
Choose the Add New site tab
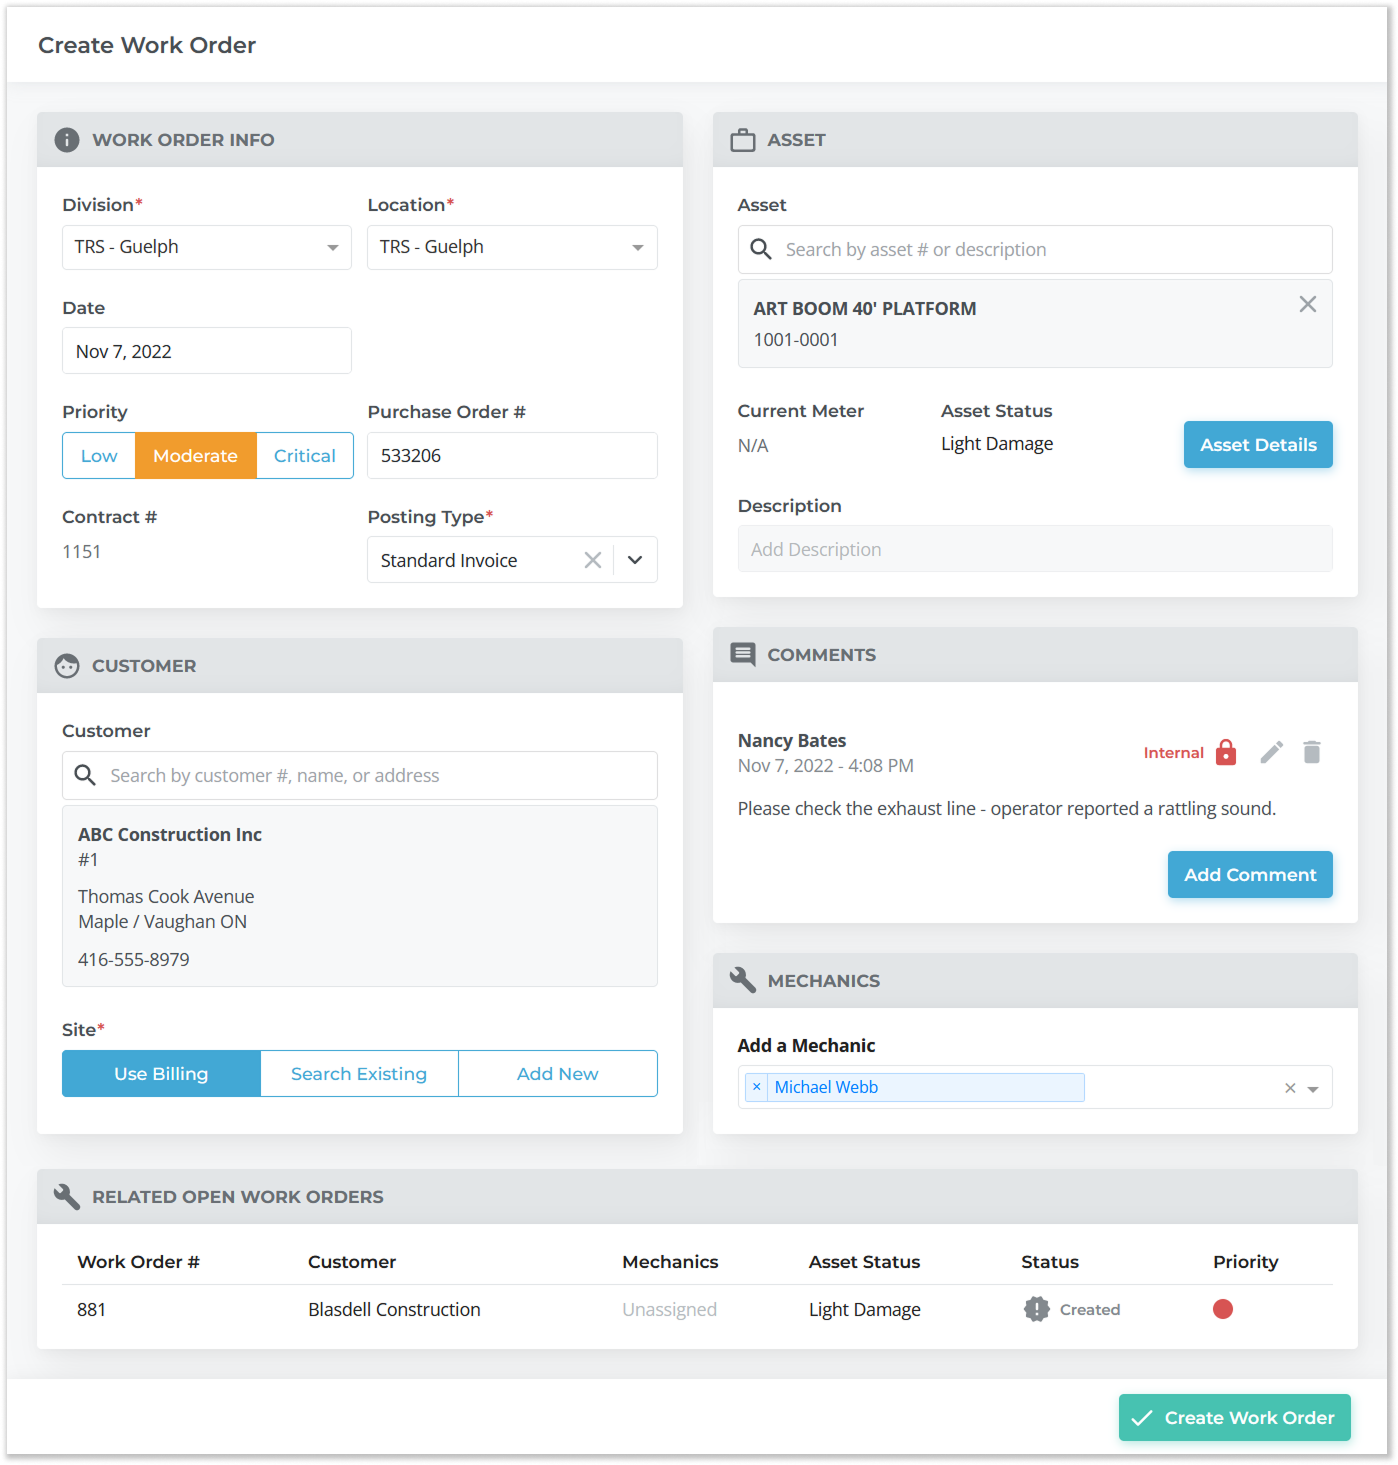[x=557, y=1074]
